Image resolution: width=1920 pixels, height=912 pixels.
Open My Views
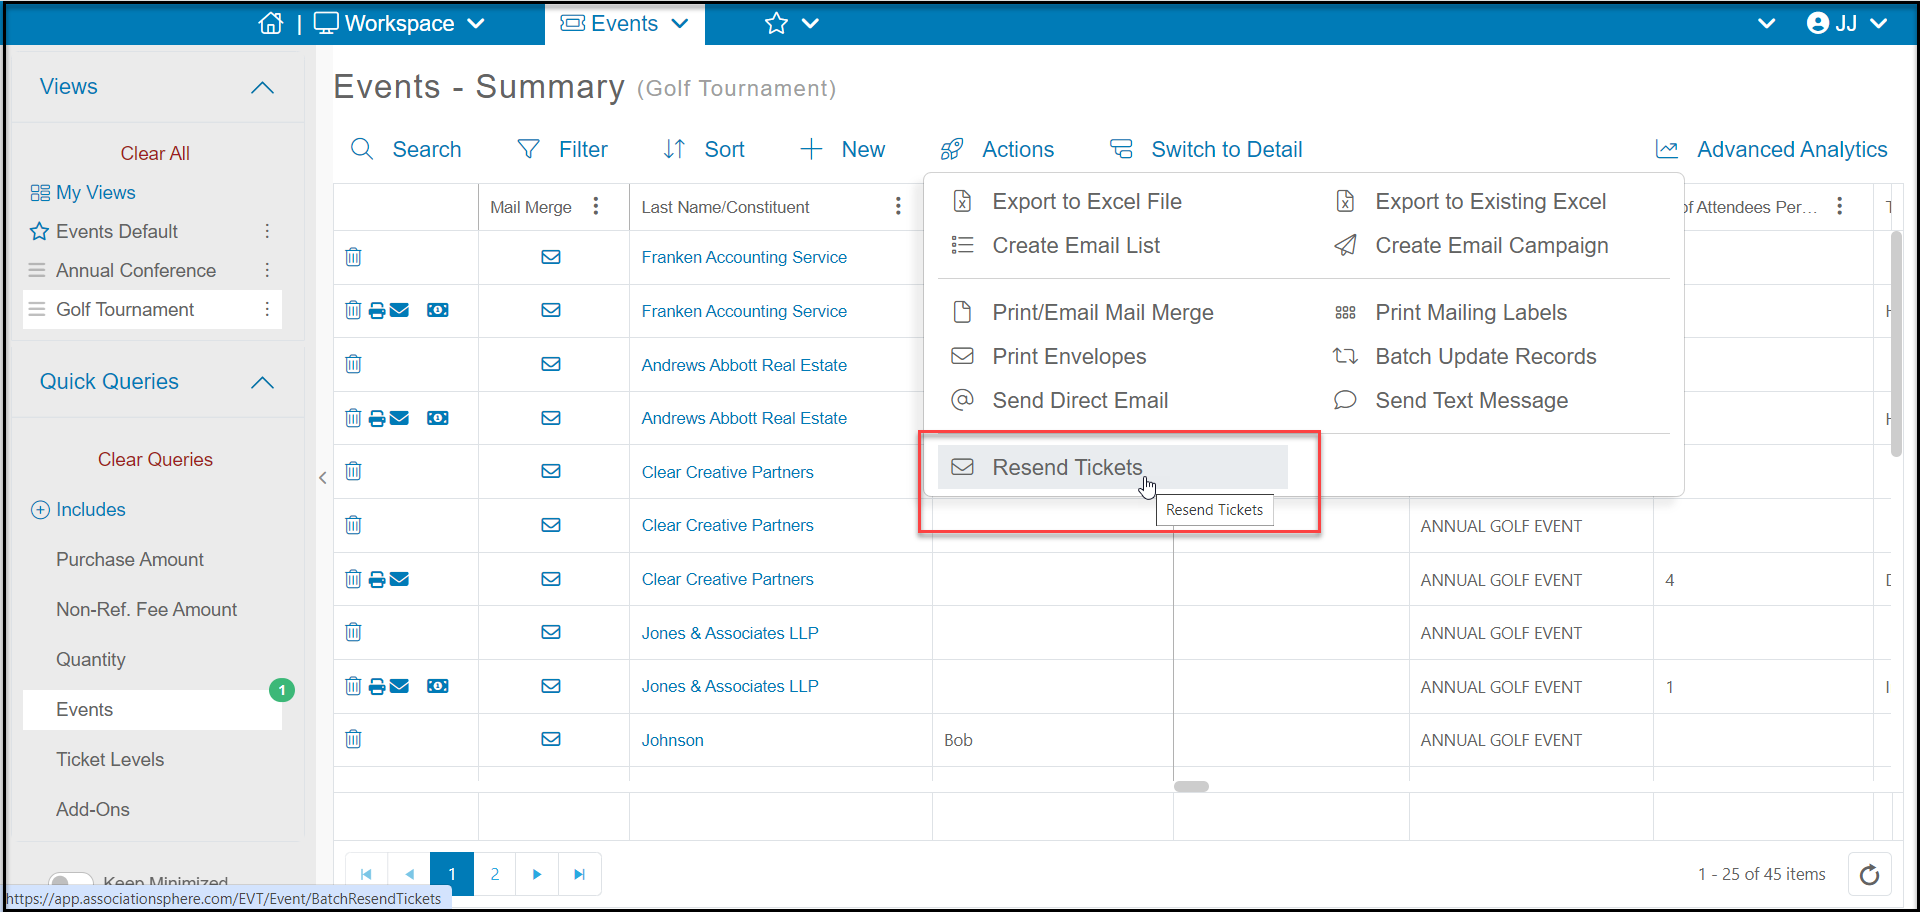pos(83,192)
